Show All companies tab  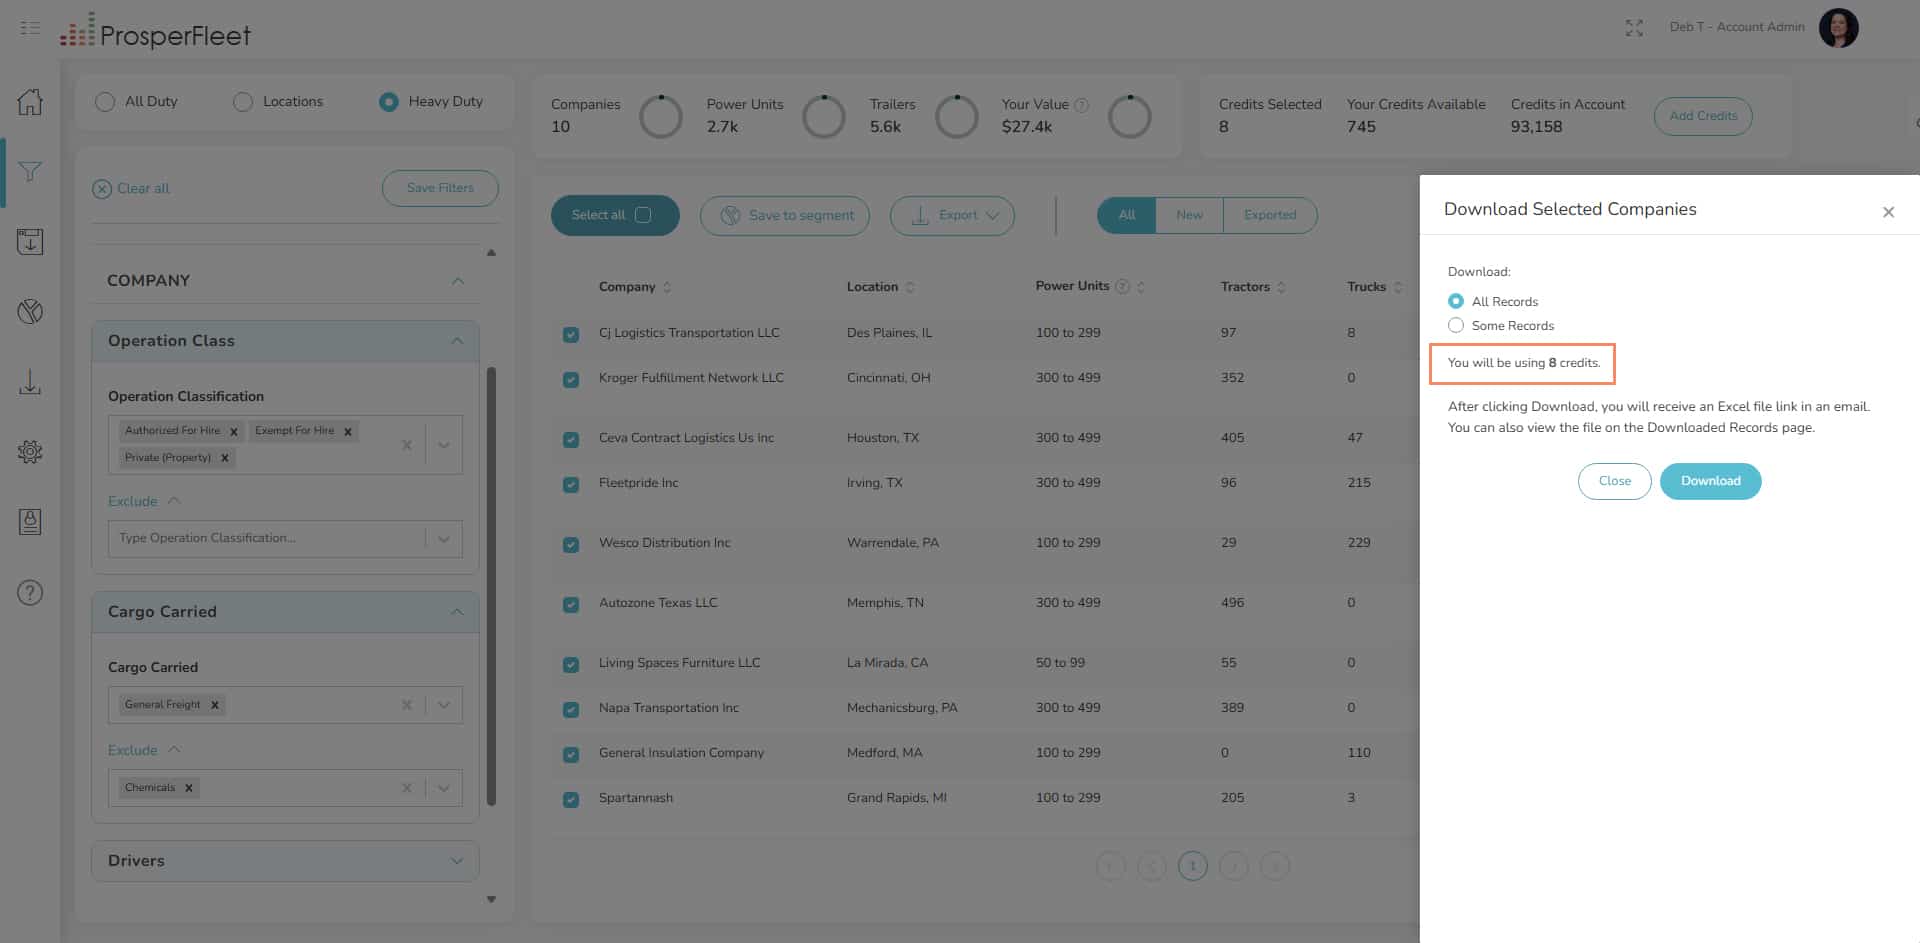pyautogui.click(x=1127, y=215)
